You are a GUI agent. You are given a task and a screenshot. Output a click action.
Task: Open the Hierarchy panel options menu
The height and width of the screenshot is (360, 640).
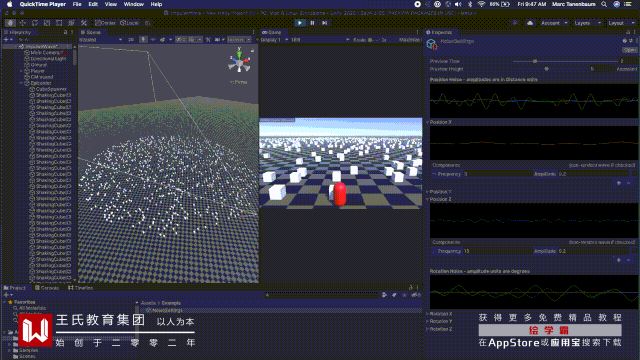coord(72,32)
